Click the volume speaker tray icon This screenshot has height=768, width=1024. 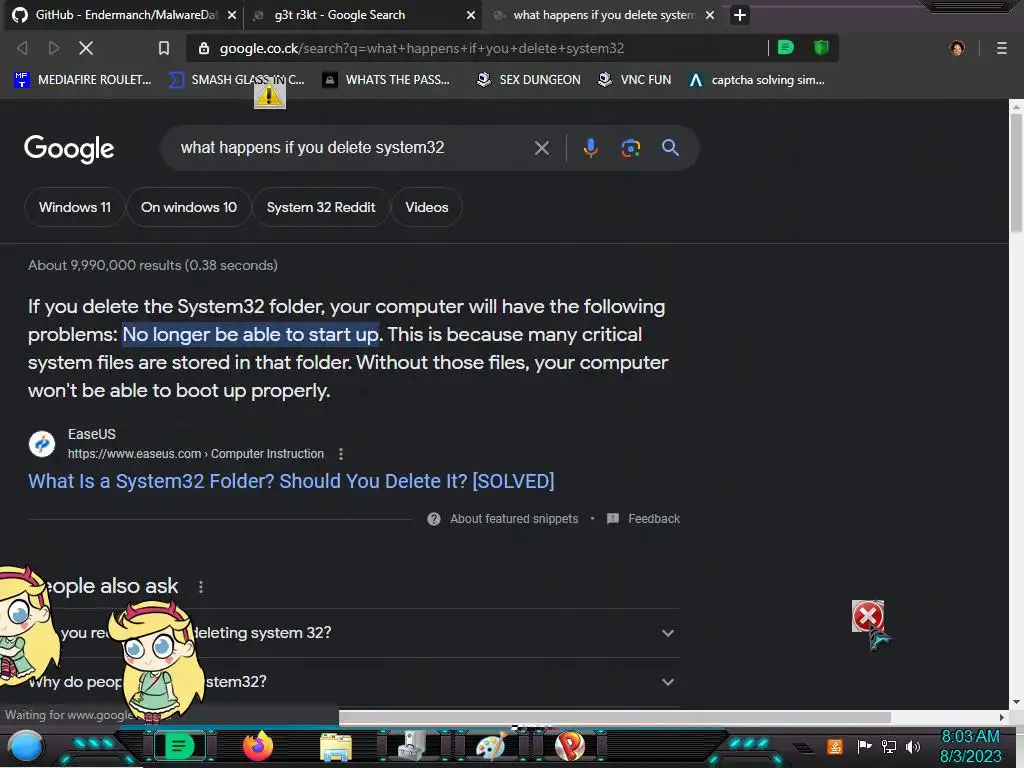pyautogui.click(x=913, y=746)
